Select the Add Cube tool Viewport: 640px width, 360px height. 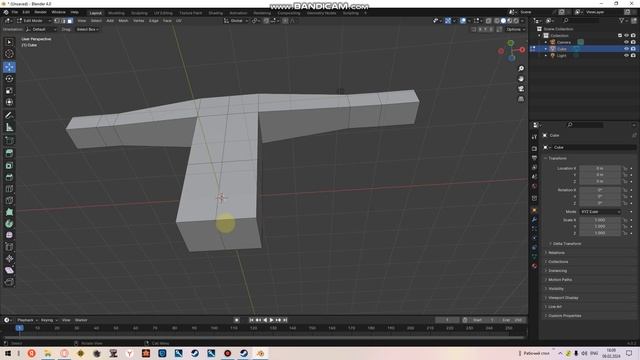click(x=9, y=140)
